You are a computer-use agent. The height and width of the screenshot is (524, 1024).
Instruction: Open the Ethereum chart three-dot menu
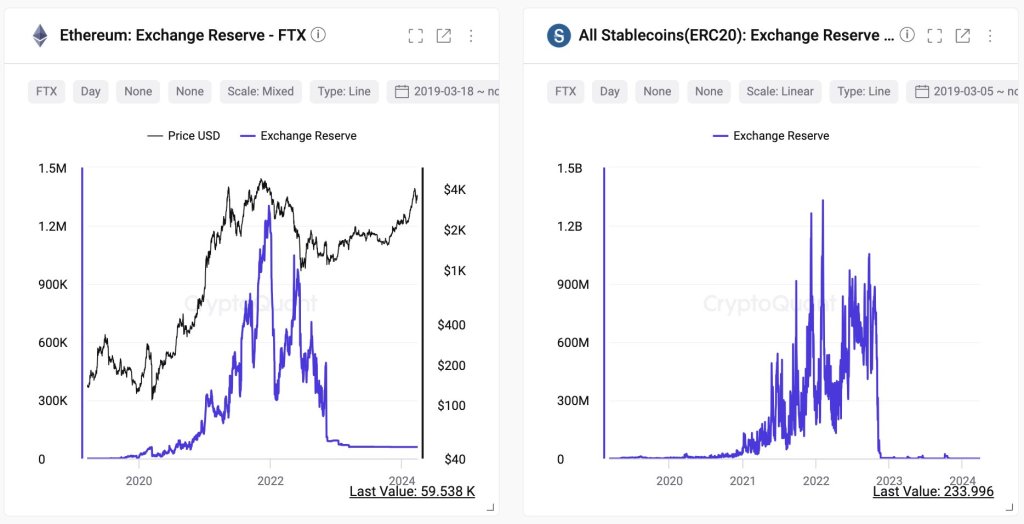pyautogui.click(x=471, y=36)
